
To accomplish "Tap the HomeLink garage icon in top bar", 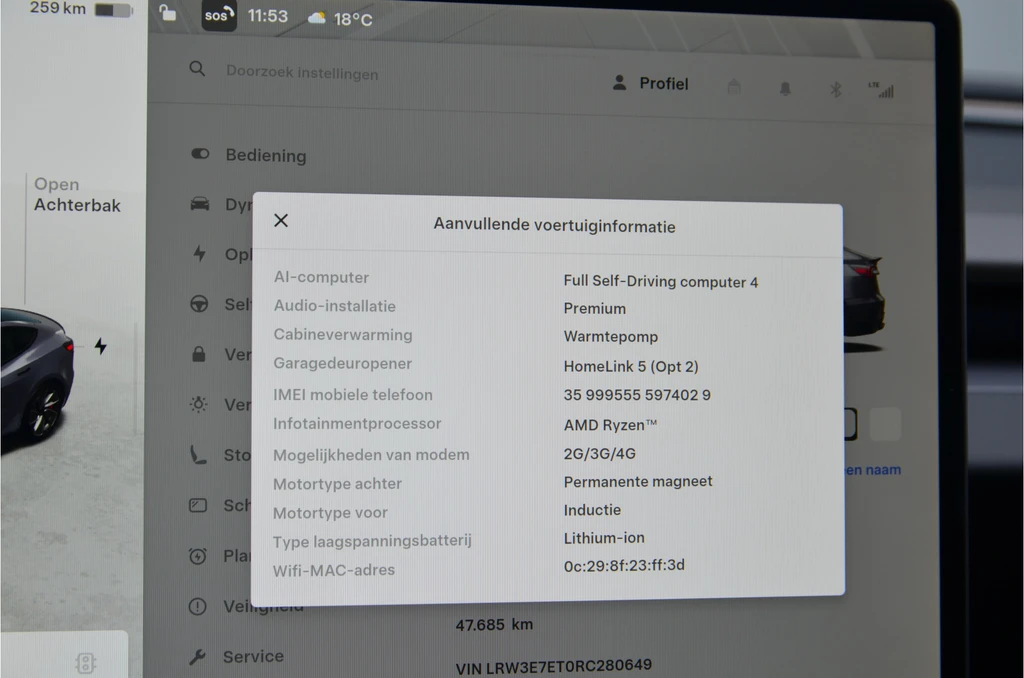I will [734, 86].
